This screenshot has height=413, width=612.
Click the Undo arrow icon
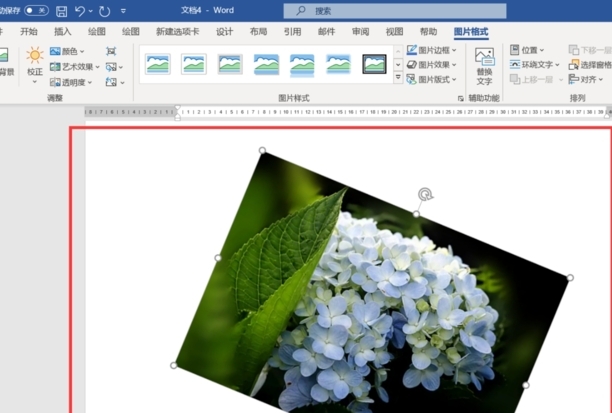pos(80,11)
